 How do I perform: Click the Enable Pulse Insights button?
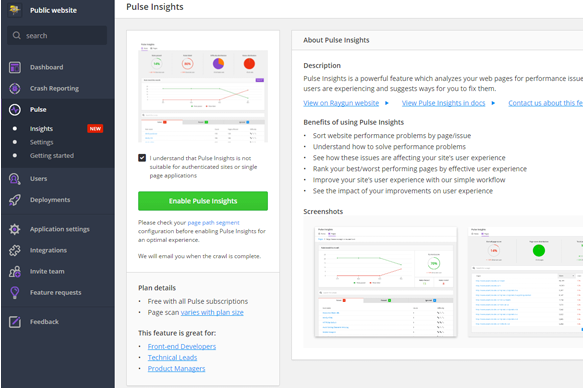click(x=203, y=201)
